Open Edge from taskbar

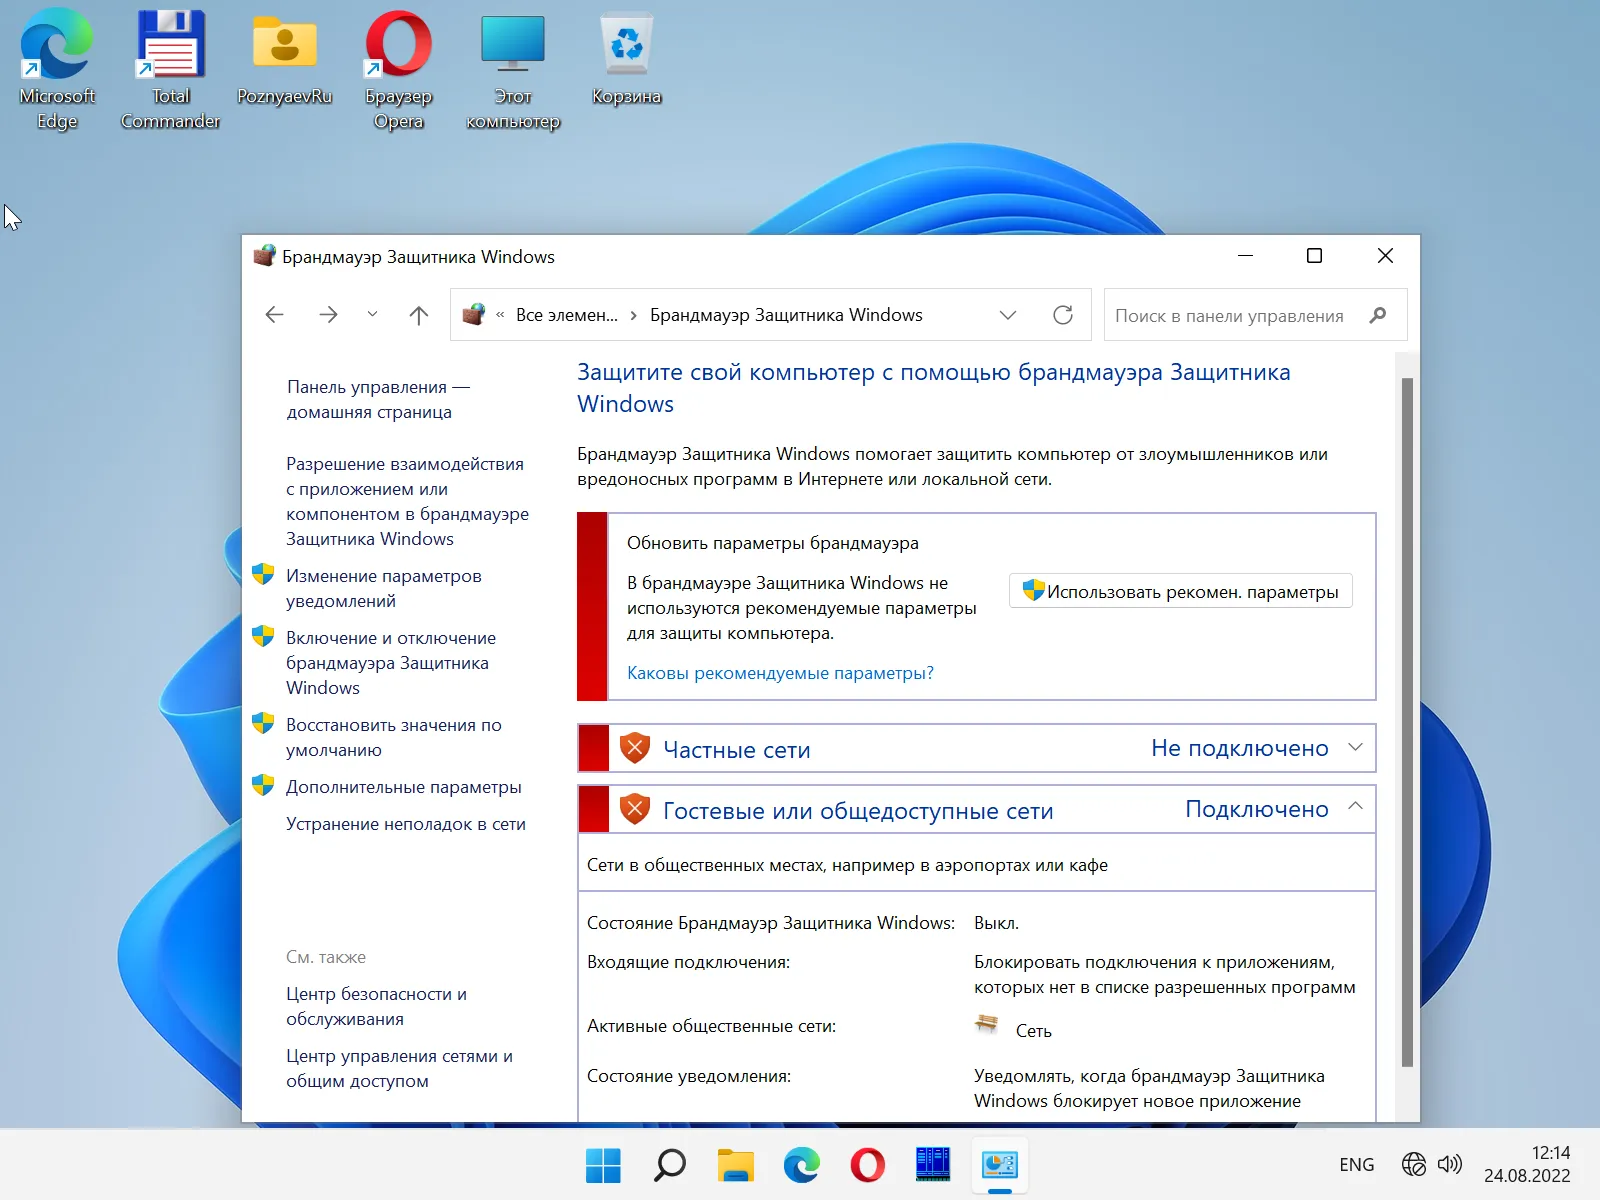(801, 1165)
